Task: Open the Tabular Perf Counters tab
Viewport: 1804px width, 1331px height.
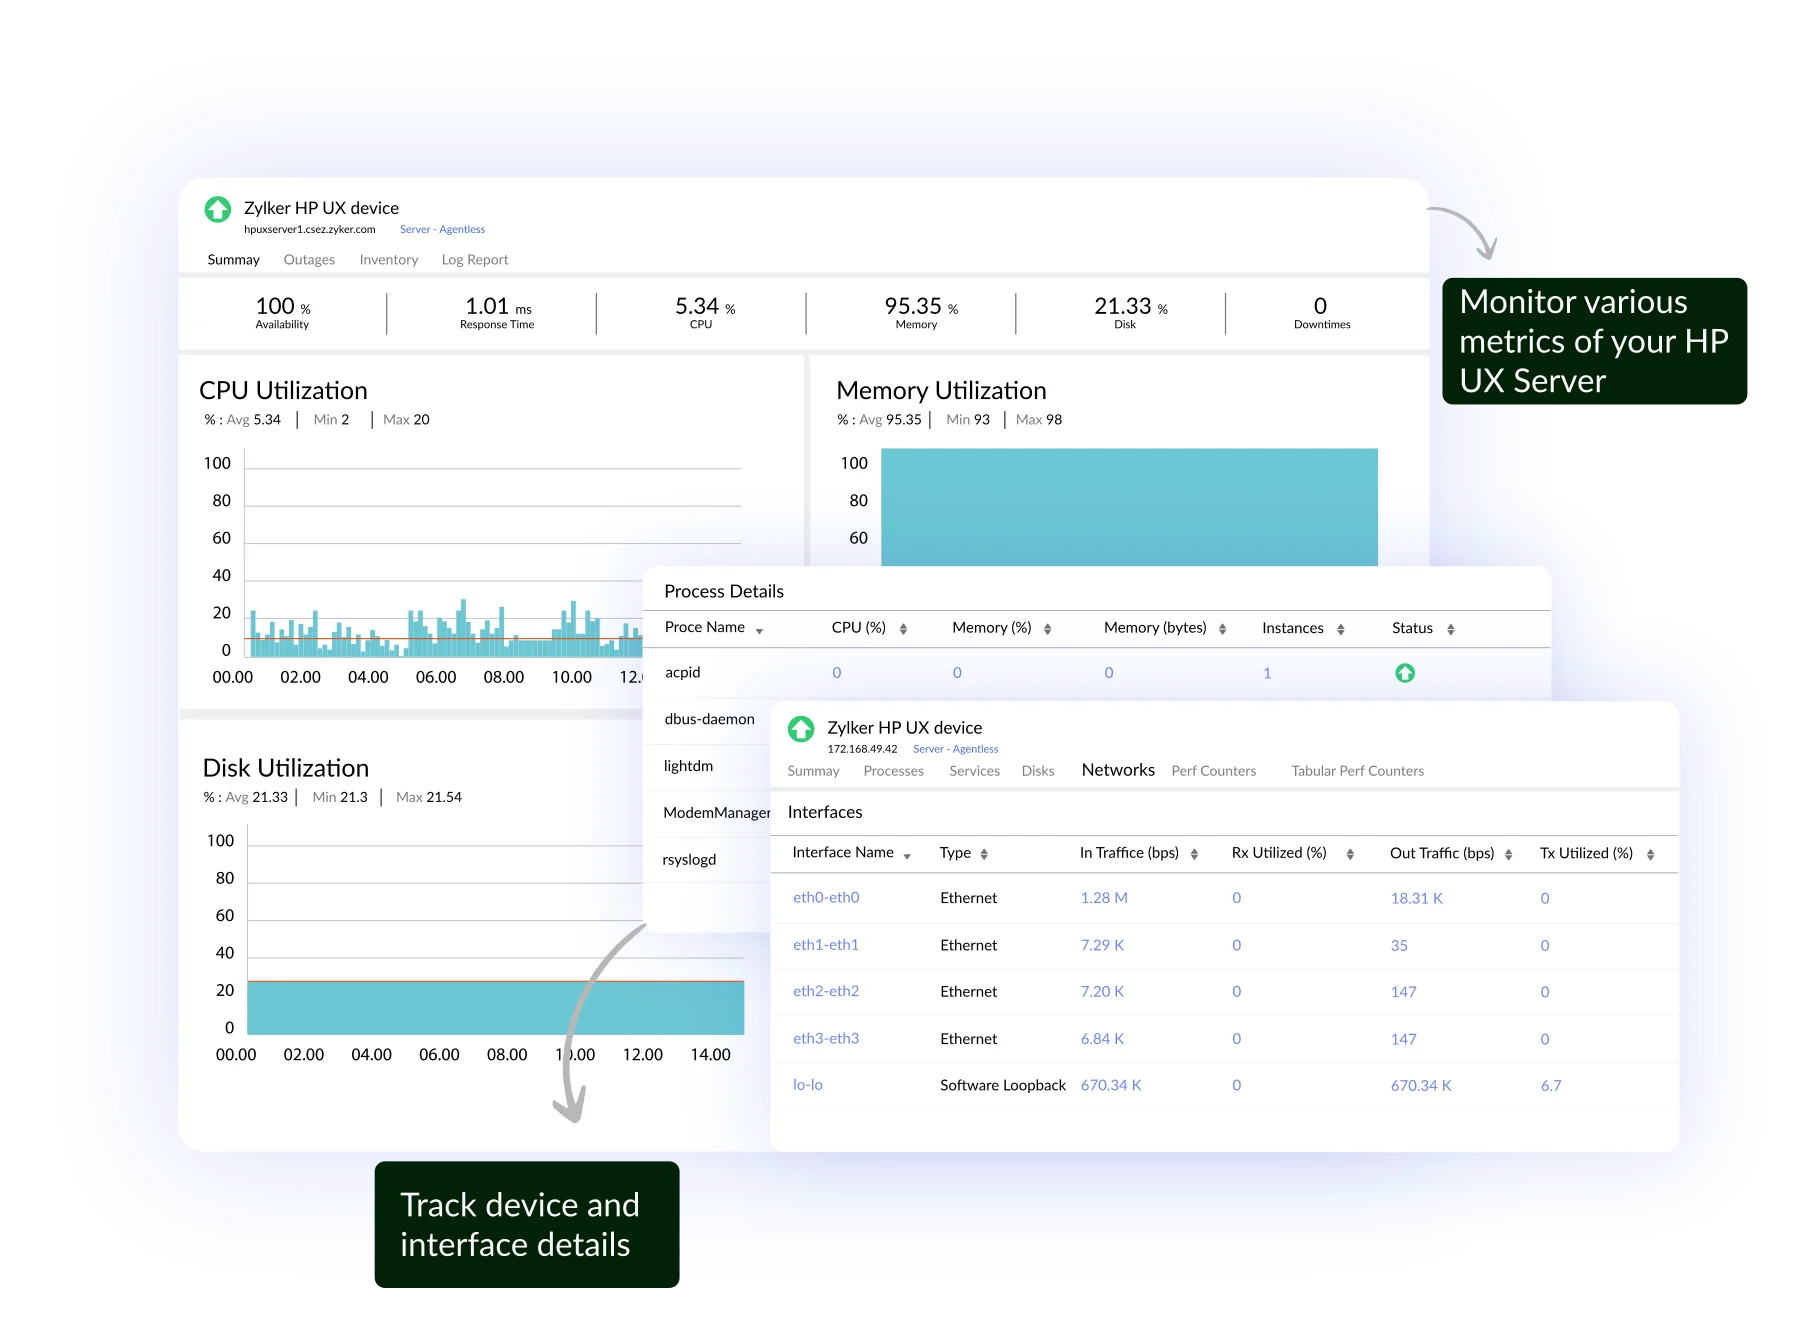Action: [1356, 770]
